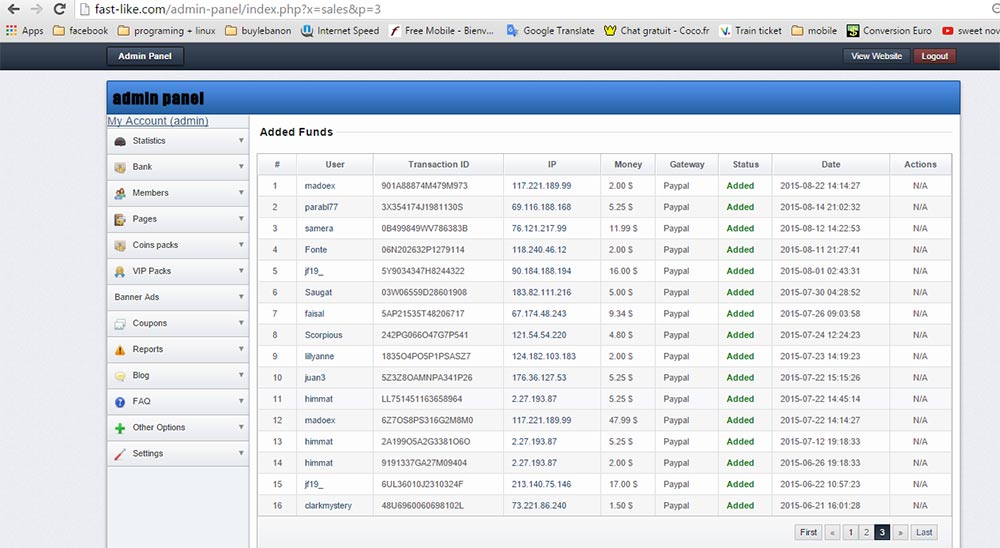Open the buylebanon bookmark folder
Screen dimensions: 1000x548
coord(258,31)
